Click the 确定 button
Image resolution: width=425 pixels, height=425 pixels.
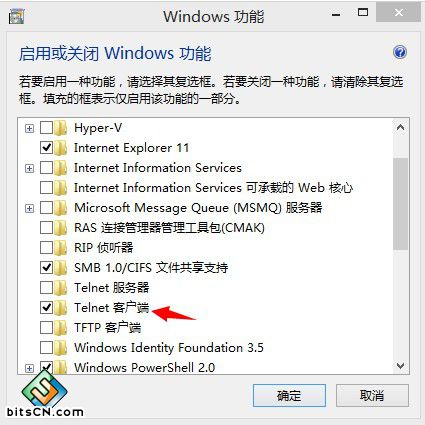coord(289,395)
